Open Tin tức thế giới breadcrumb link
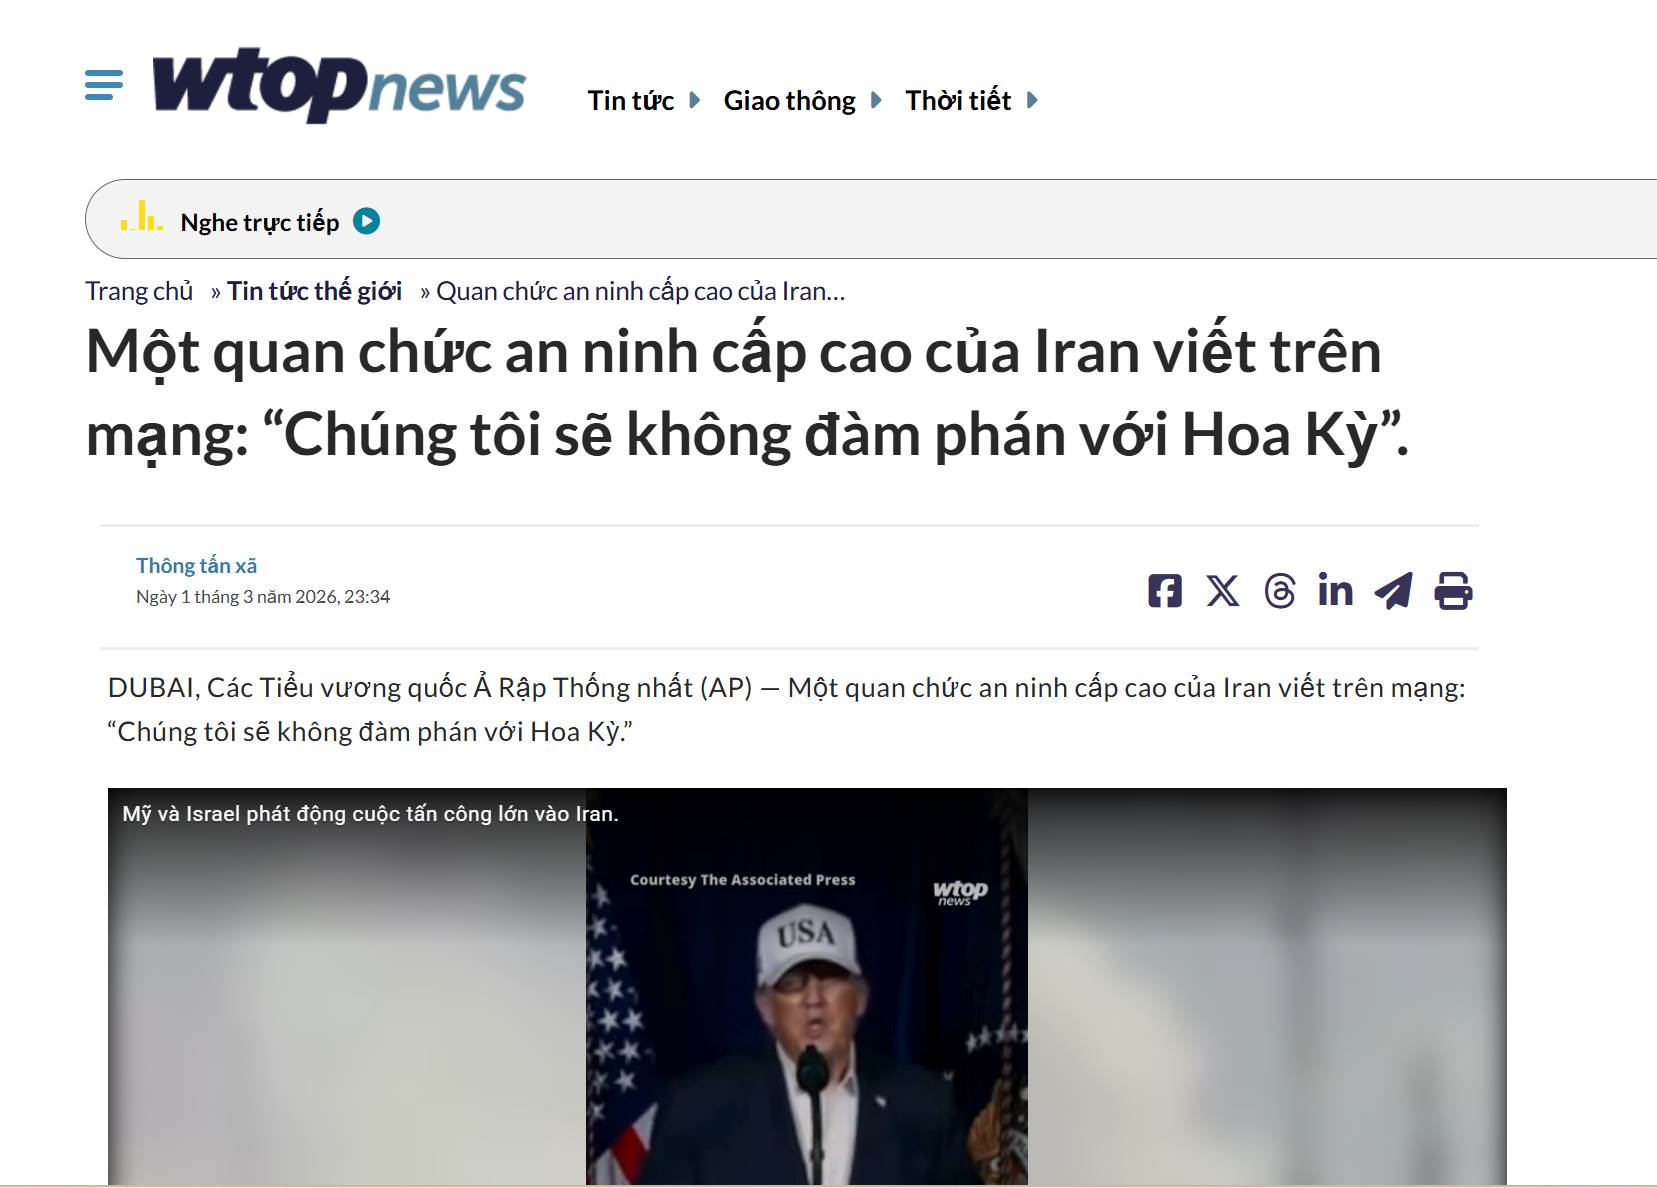 pyautogui.click(x=314, y=291)
